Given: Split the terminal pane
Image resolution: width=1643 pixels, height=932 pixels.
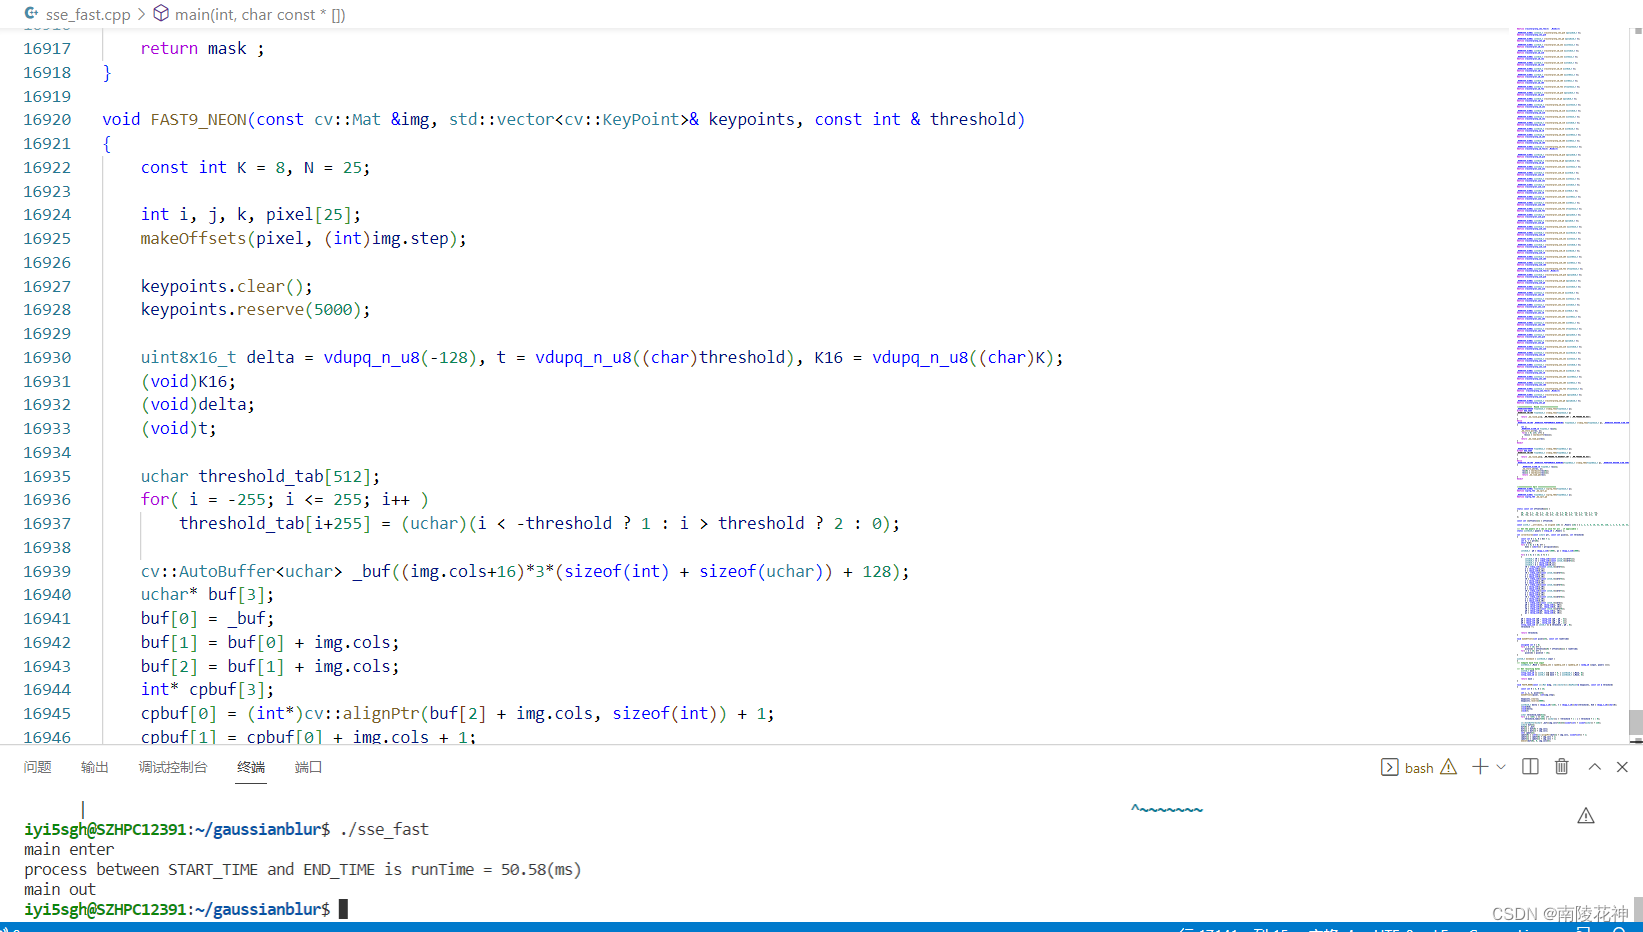Looking at the screenshot, I should coord(1530,766).
